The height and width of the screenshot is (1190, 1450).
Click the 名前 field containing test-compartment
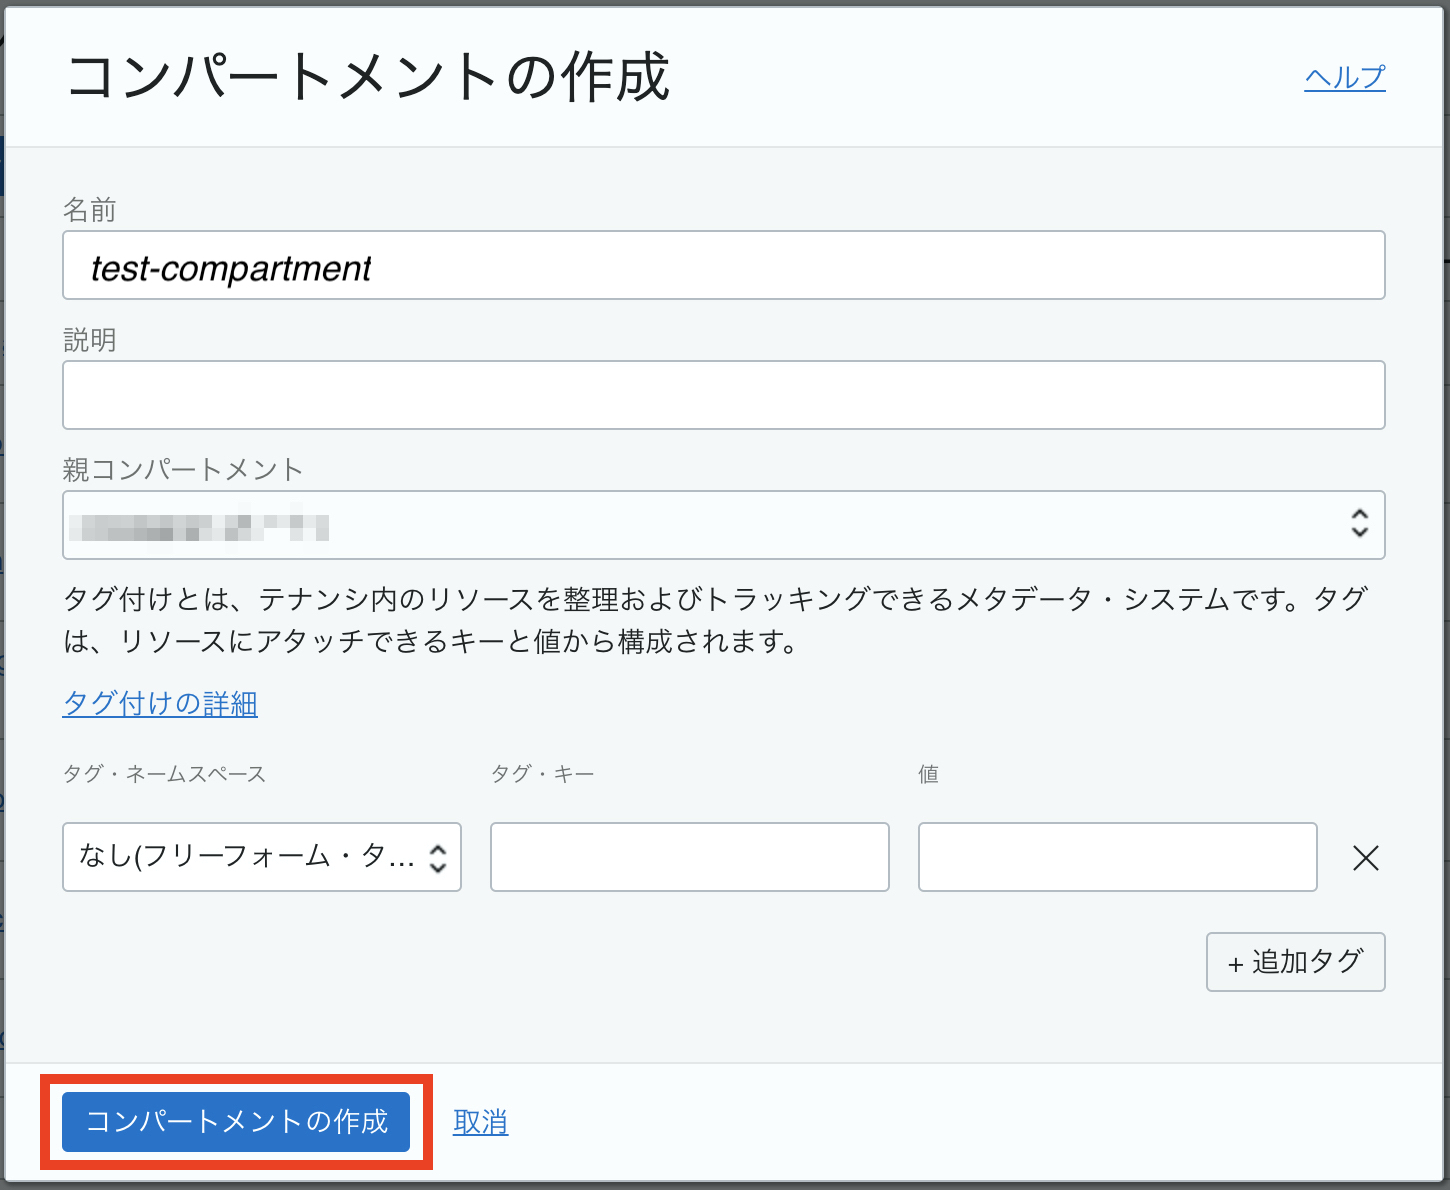tap(723, 266)
